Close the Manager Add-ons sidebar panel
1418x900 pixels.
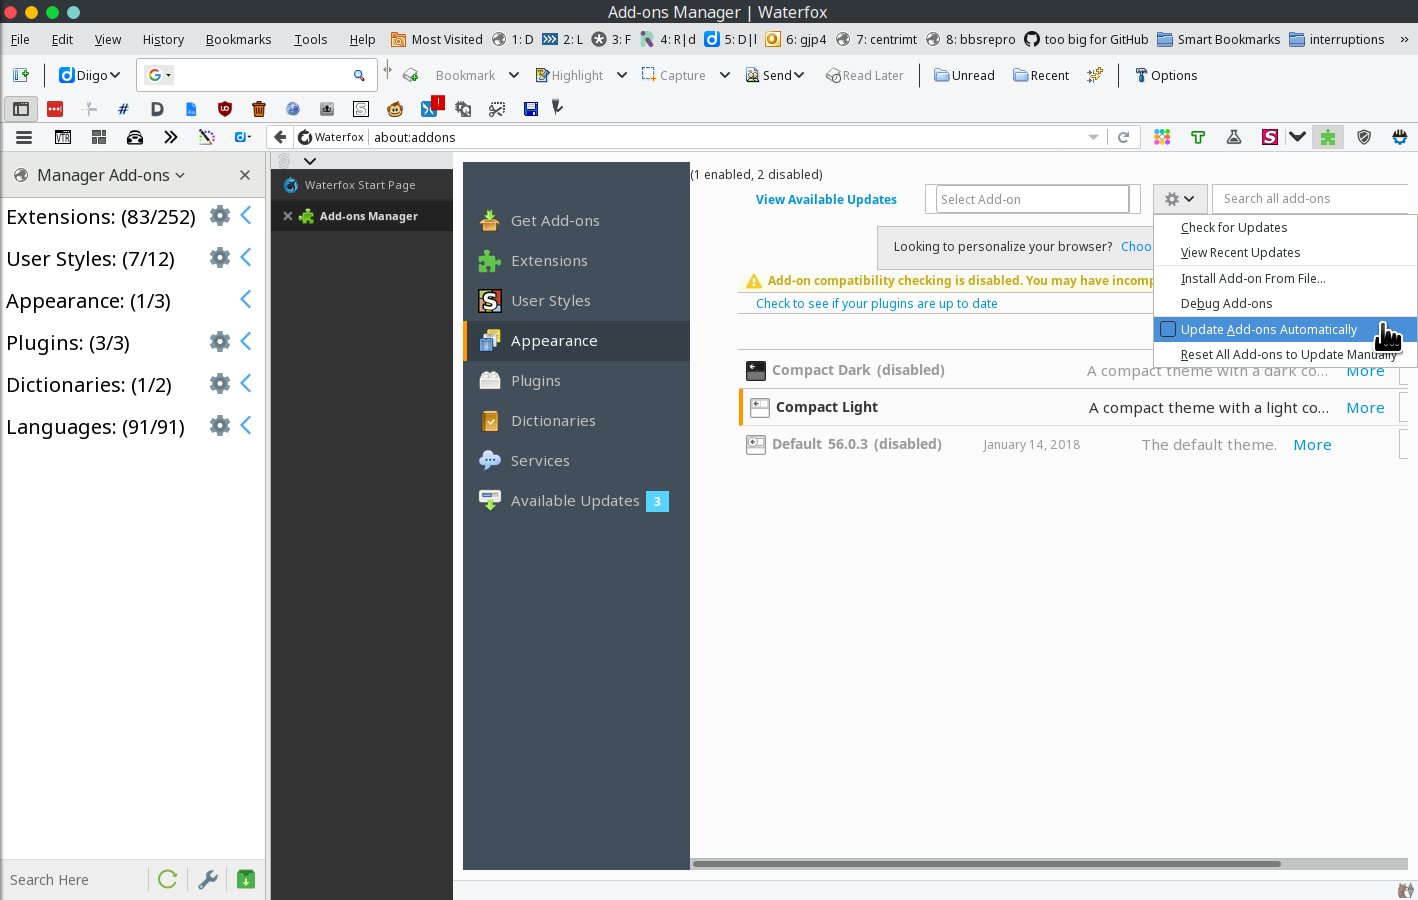244,174
